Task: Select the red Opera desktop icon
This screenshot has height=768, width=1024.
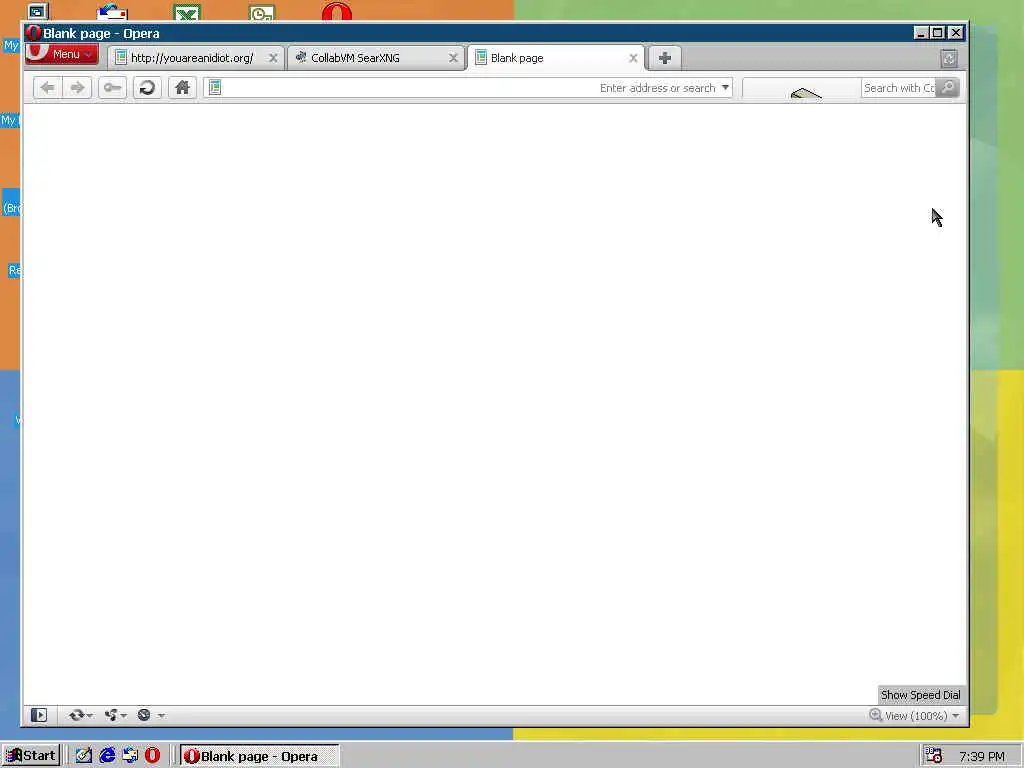Action: tap(337, 11)
